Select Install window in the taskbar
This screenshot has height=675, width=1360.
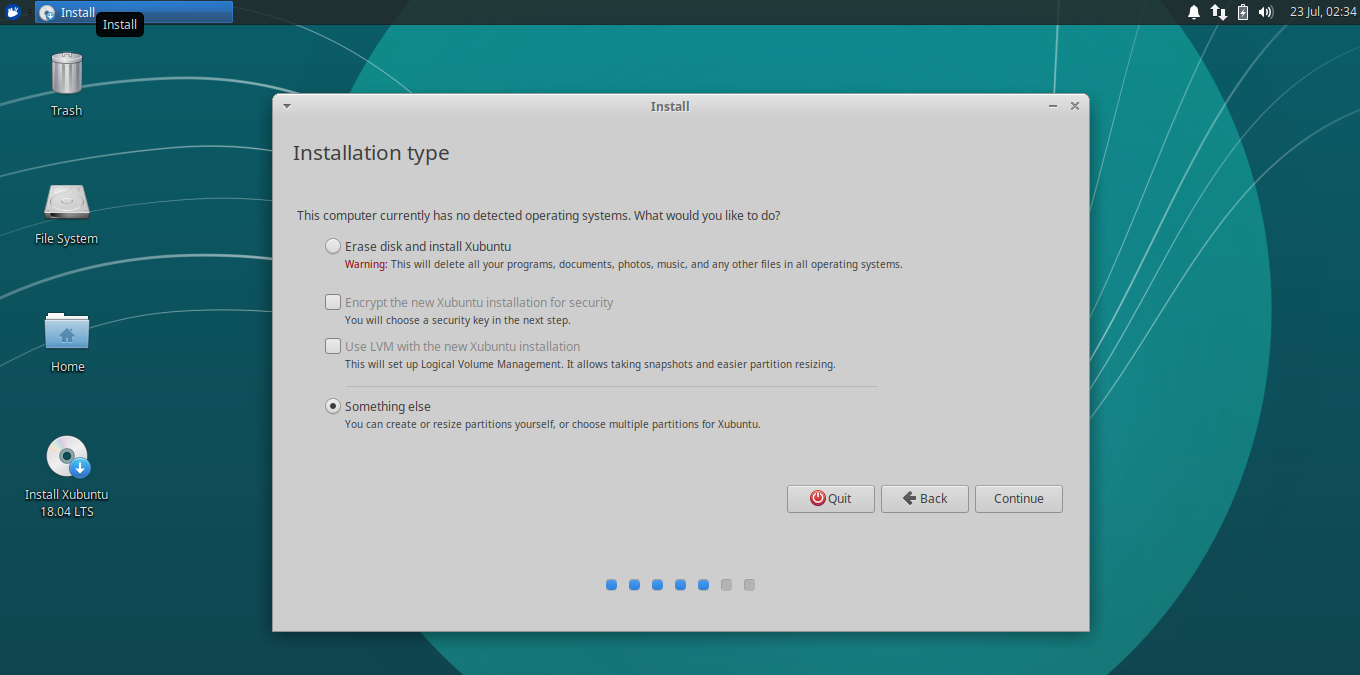pos(134,12)
